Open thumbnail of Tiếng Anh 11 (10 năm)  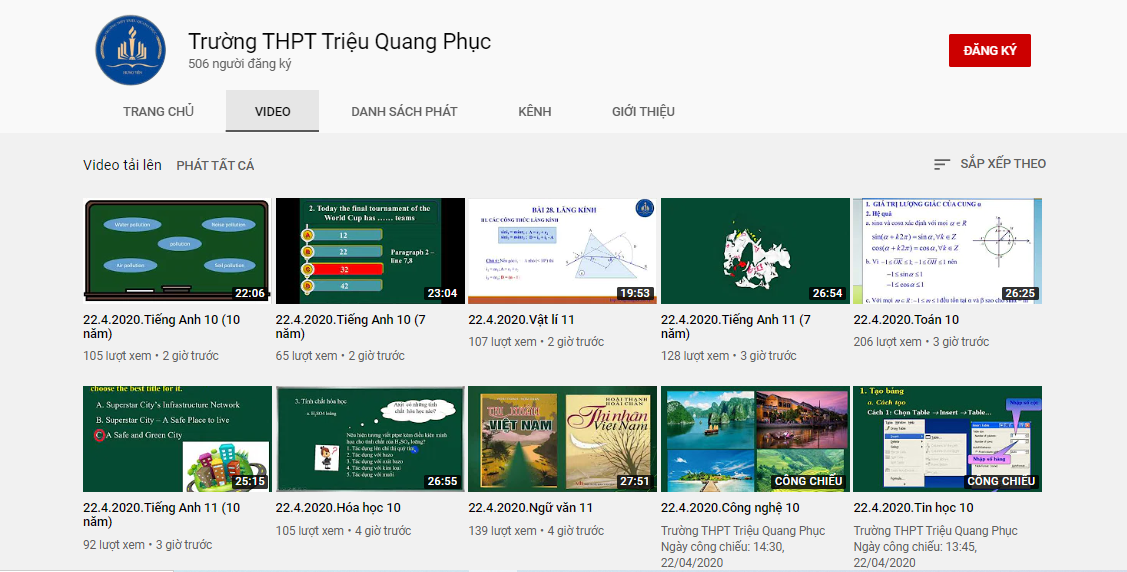(178, 439)
